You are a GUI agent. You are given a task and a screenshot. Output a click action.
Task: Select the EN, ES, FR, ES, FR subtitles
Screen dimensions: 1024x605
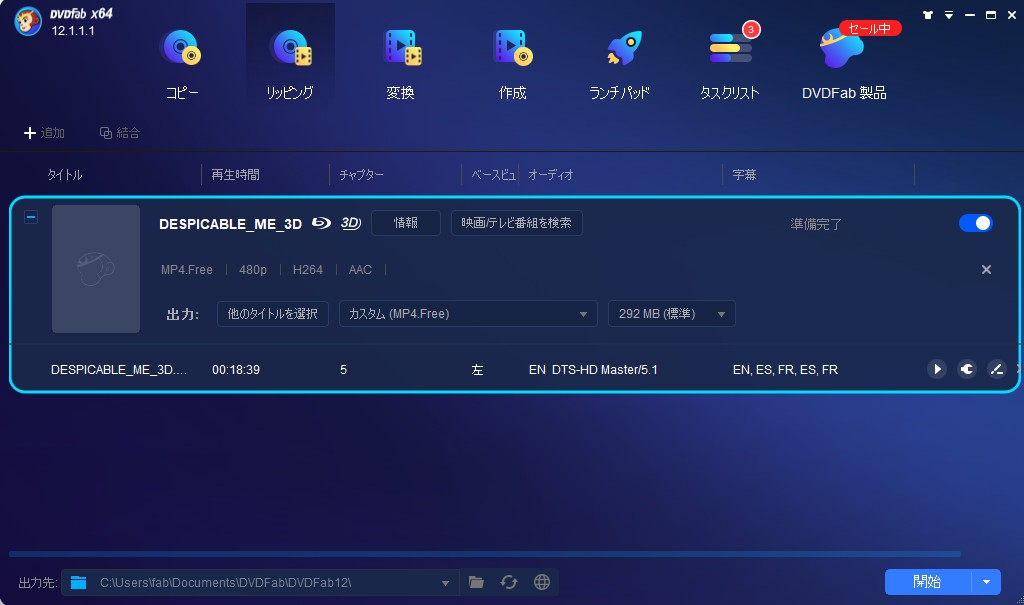point(785,370)
